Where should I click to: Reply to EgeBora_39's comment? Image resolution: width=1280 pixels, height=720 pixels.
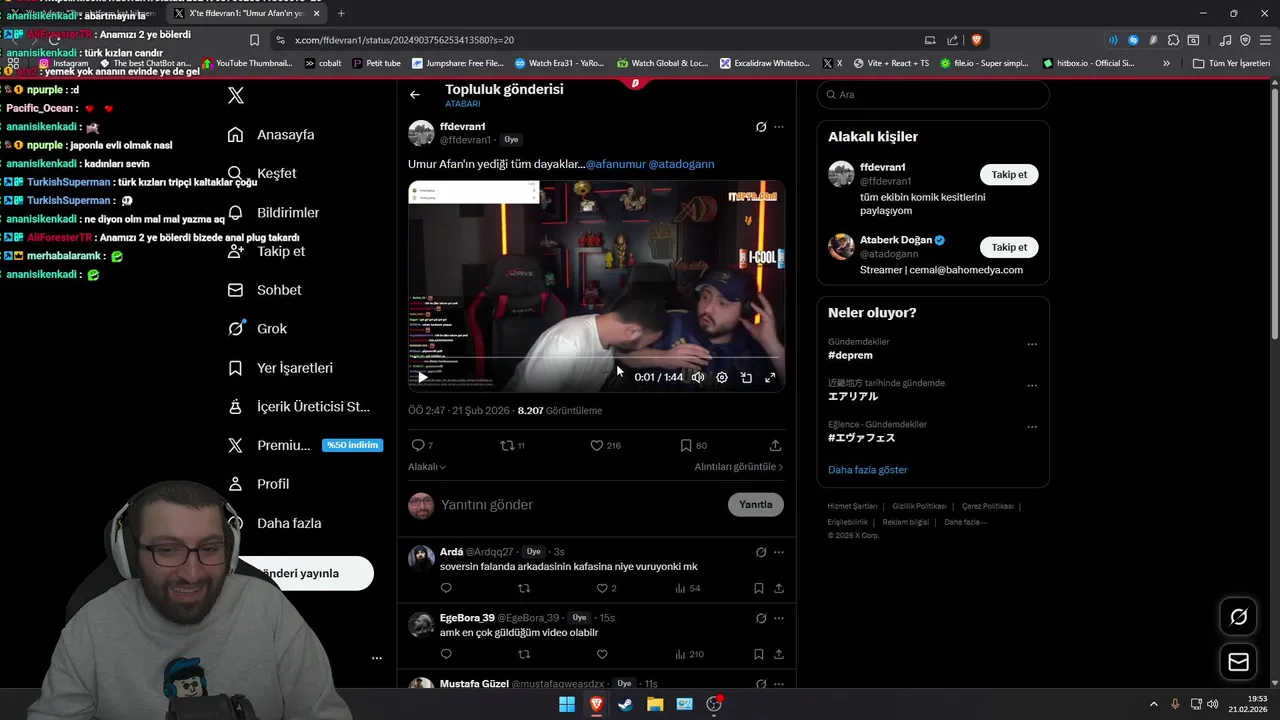pyautogui.click(x=446, y=654)
